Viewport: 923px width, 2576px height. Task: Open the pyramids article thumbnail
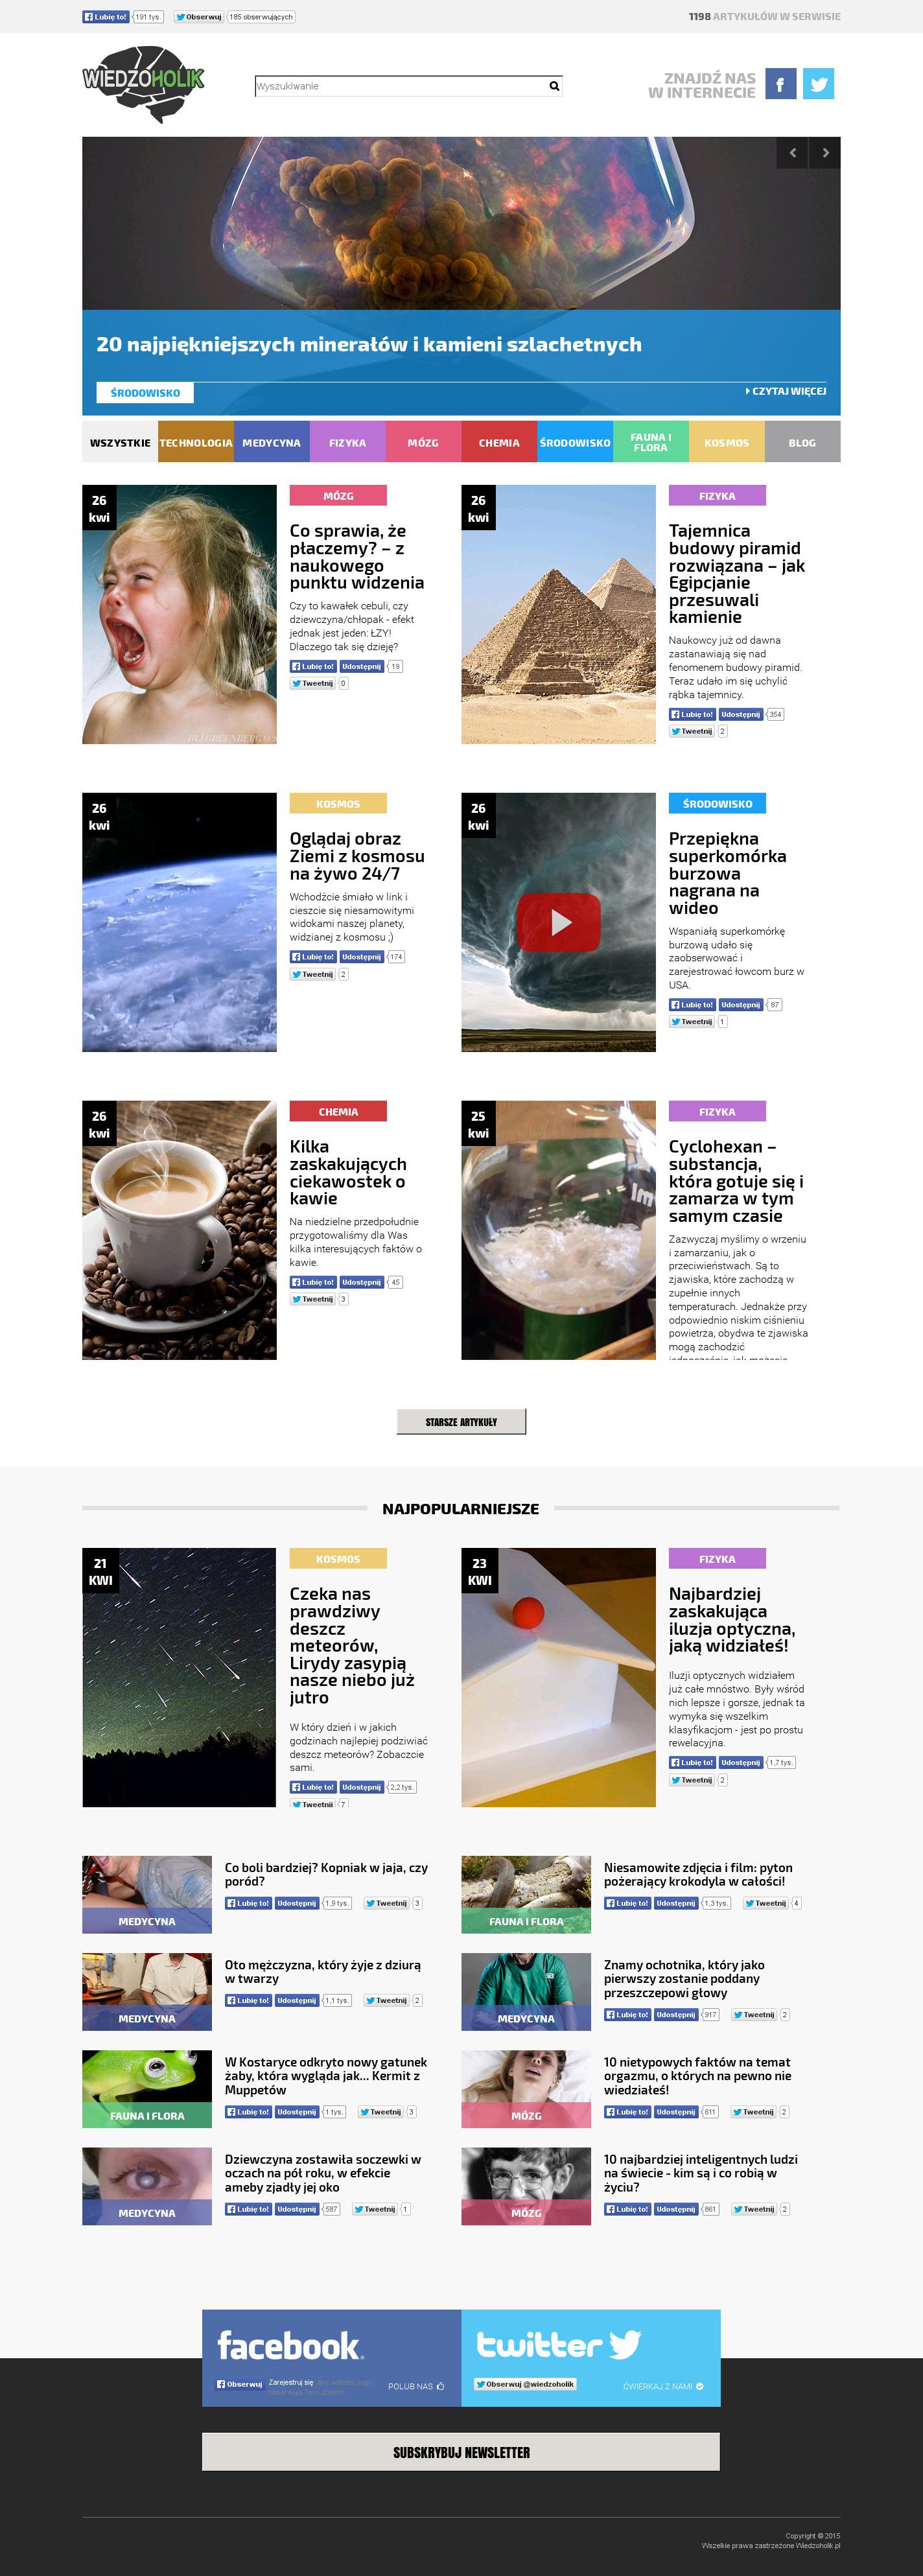pyautogui.click(x=558, y=614)
